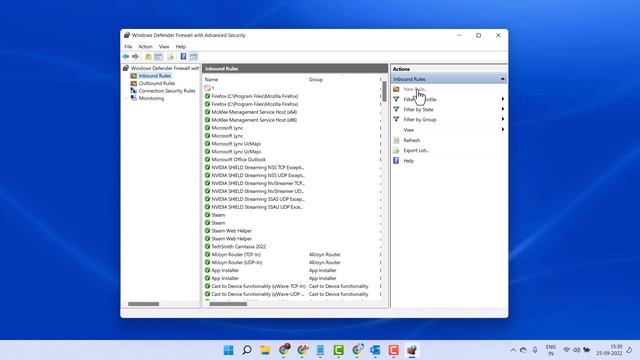The height and width of the screenshot is (360, 640).
Task: Select Outbound Rules in the tree
Action: coord(157,83)
